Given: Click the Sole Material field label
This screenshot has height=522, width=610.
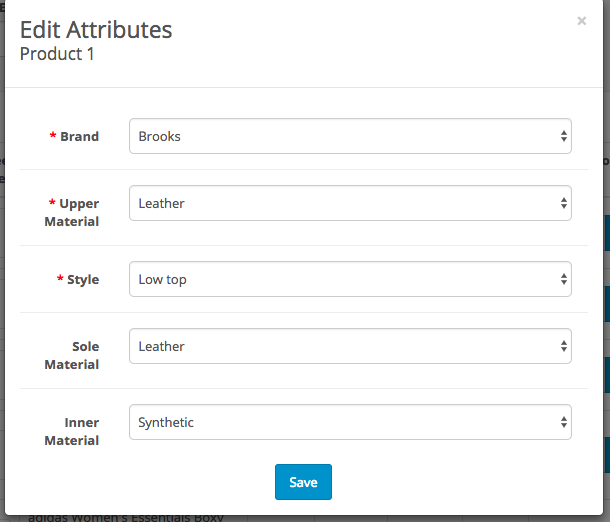Looking at the screenshot, I should click(x=72, y=355).
